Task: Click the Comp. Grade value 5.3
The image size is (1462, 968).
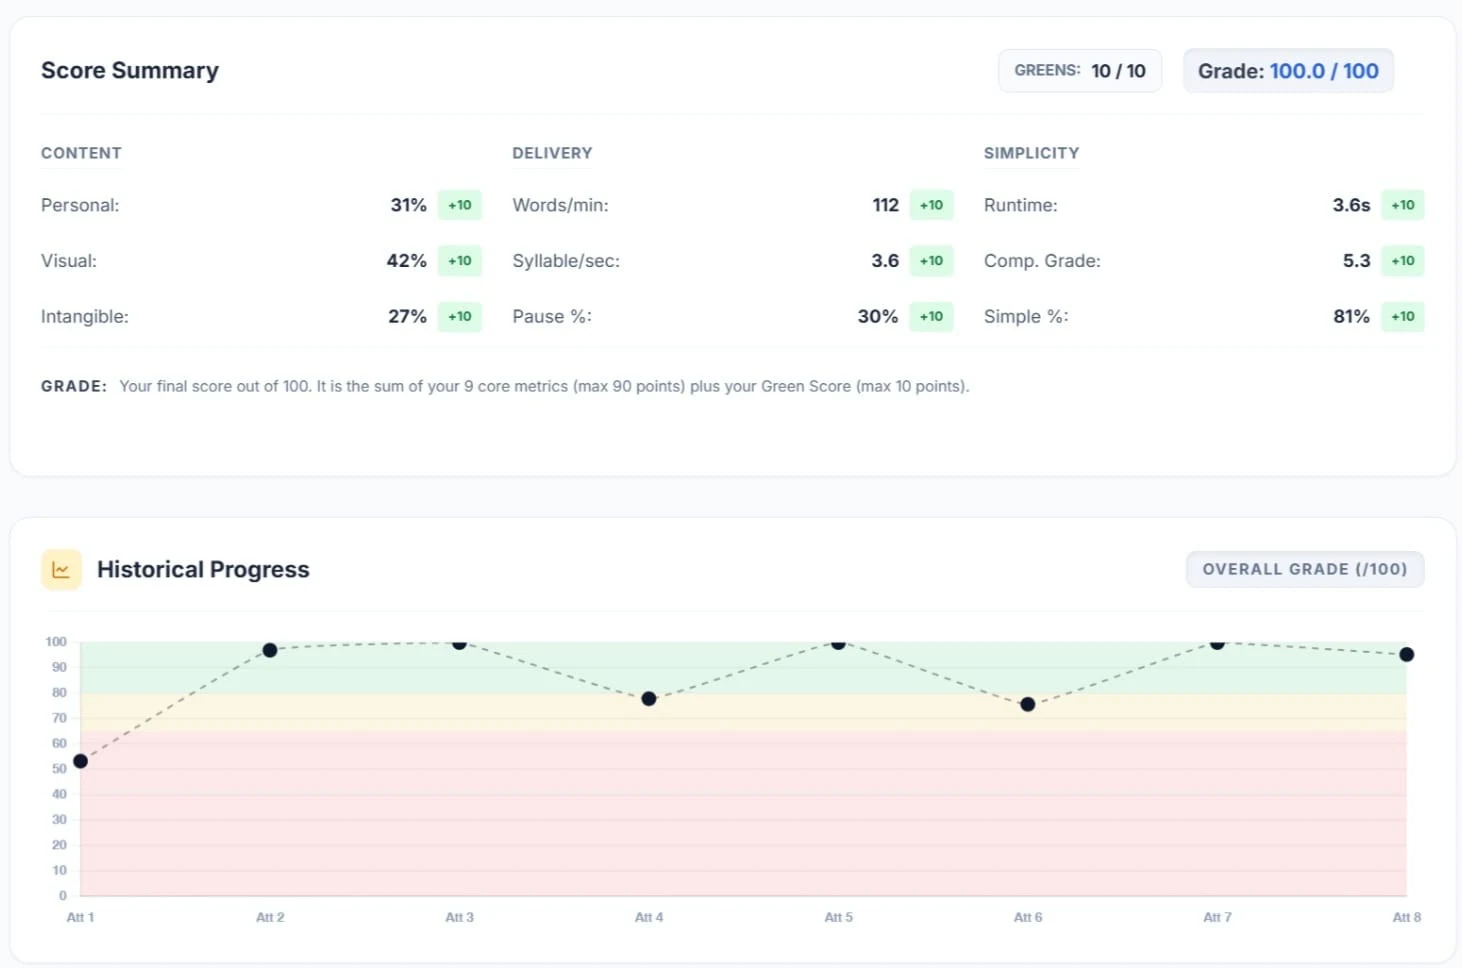Action: [1356, 261]
